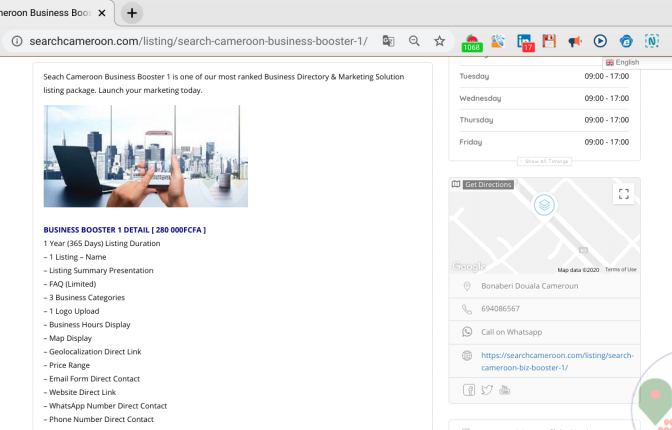Click the phone handset icon
The image size is (672, 430).
467,309
